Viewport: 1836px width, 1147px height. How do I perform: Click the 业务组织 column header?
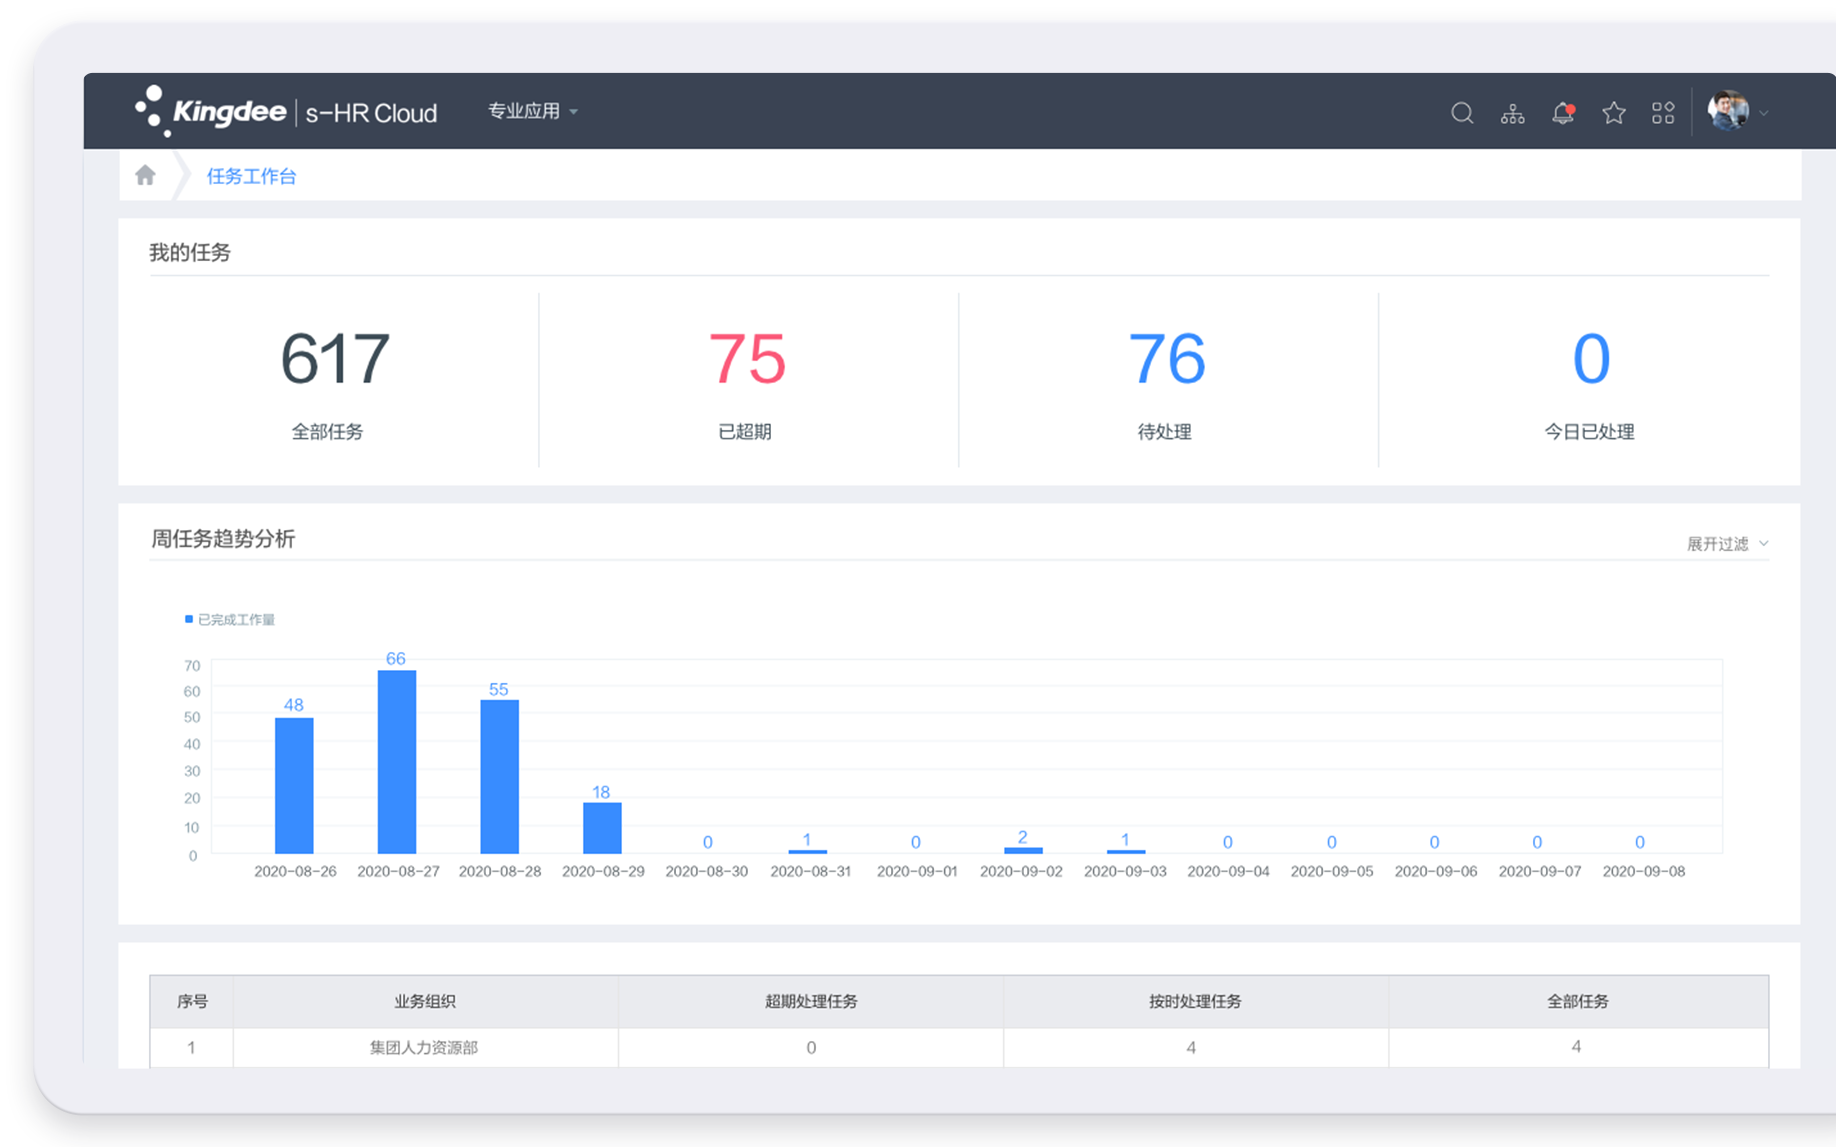tap(424, 1001)
